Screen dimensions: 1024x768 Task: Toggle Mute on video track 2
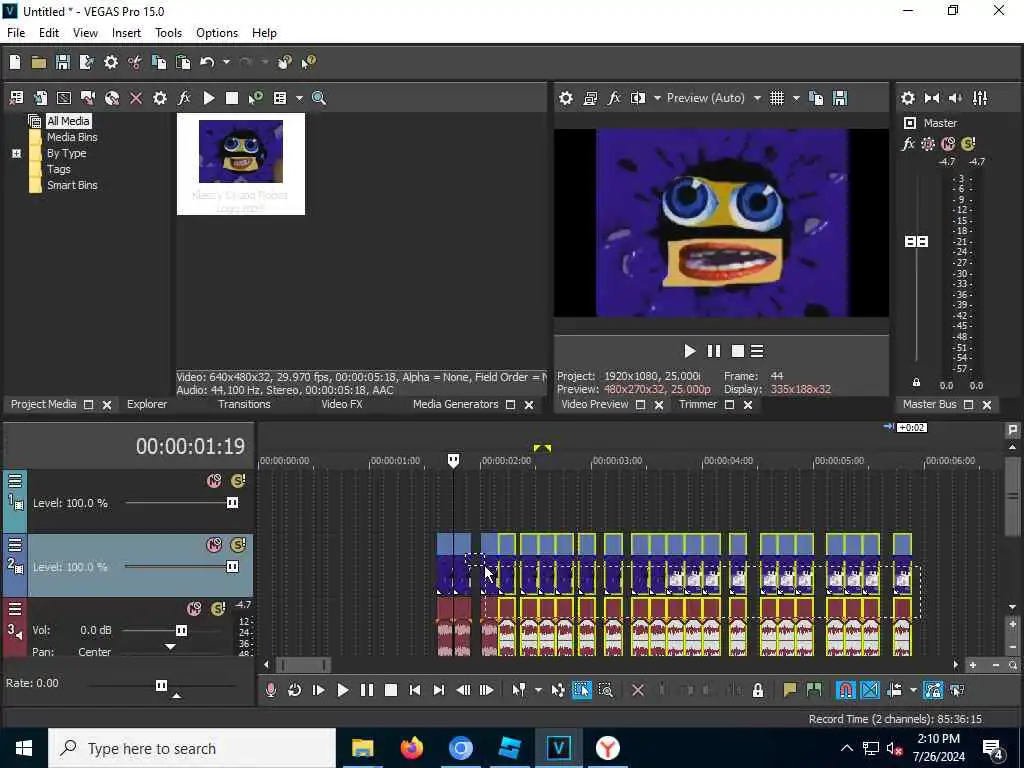click(214, 545)
